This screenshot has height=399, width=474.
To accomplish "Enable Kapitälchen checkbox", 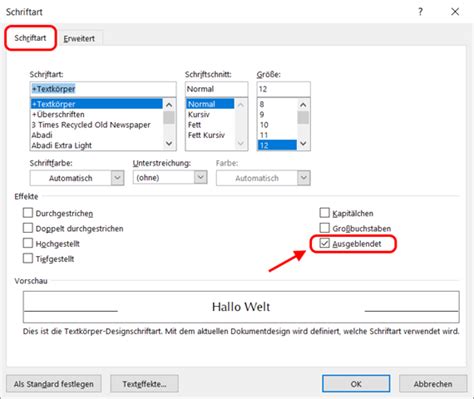I will pos(324,213).
